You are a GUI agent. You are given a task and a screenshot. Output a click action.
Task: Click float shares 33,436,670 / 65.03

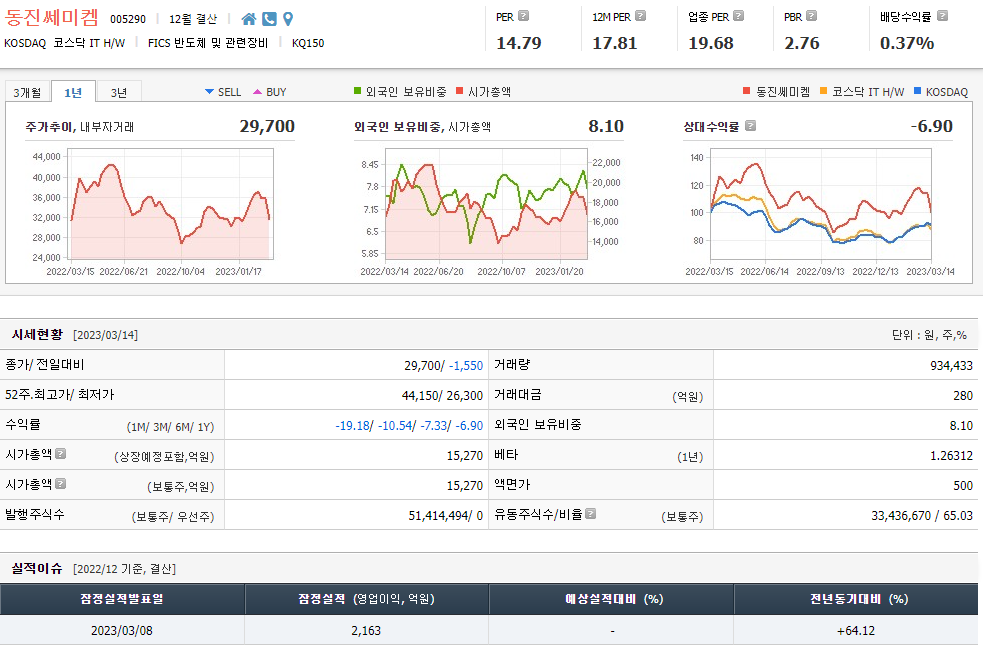922,516
